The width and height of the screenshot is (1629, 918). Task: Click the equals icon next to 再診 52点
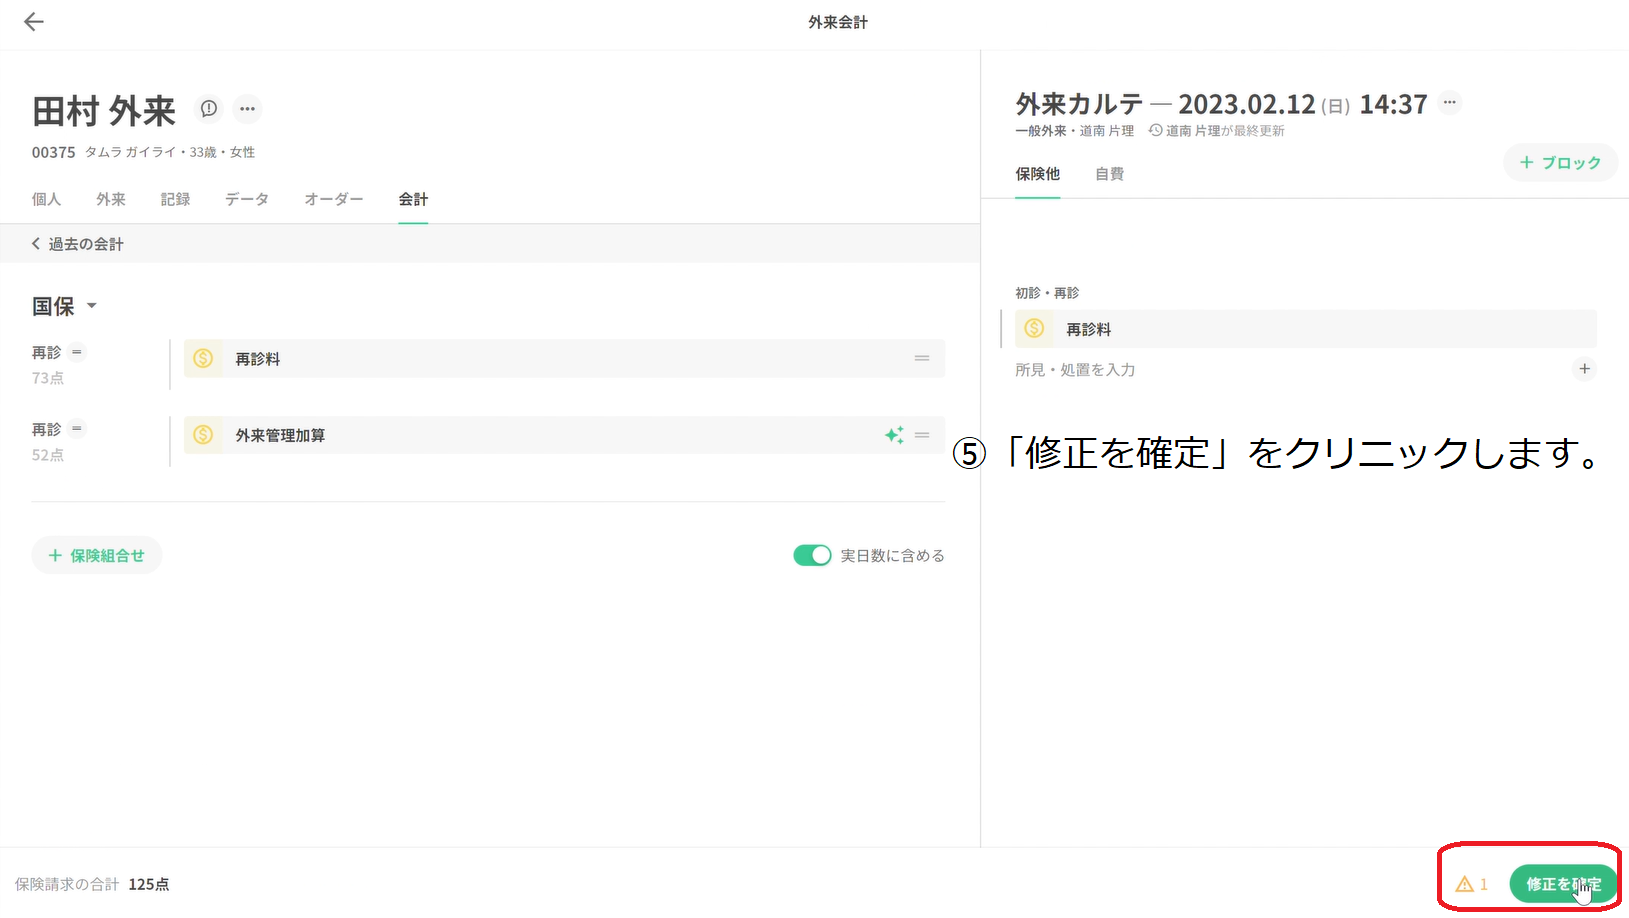(77, 429)
